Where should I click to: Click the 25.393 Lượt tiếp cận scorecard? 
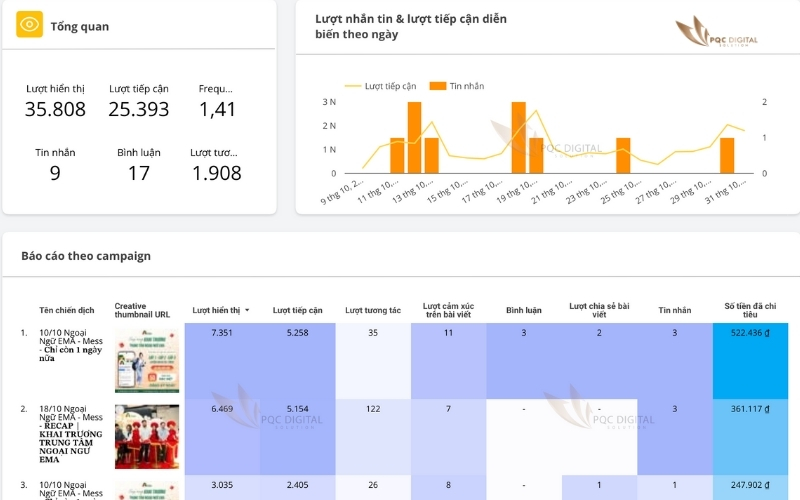point(139,102)
